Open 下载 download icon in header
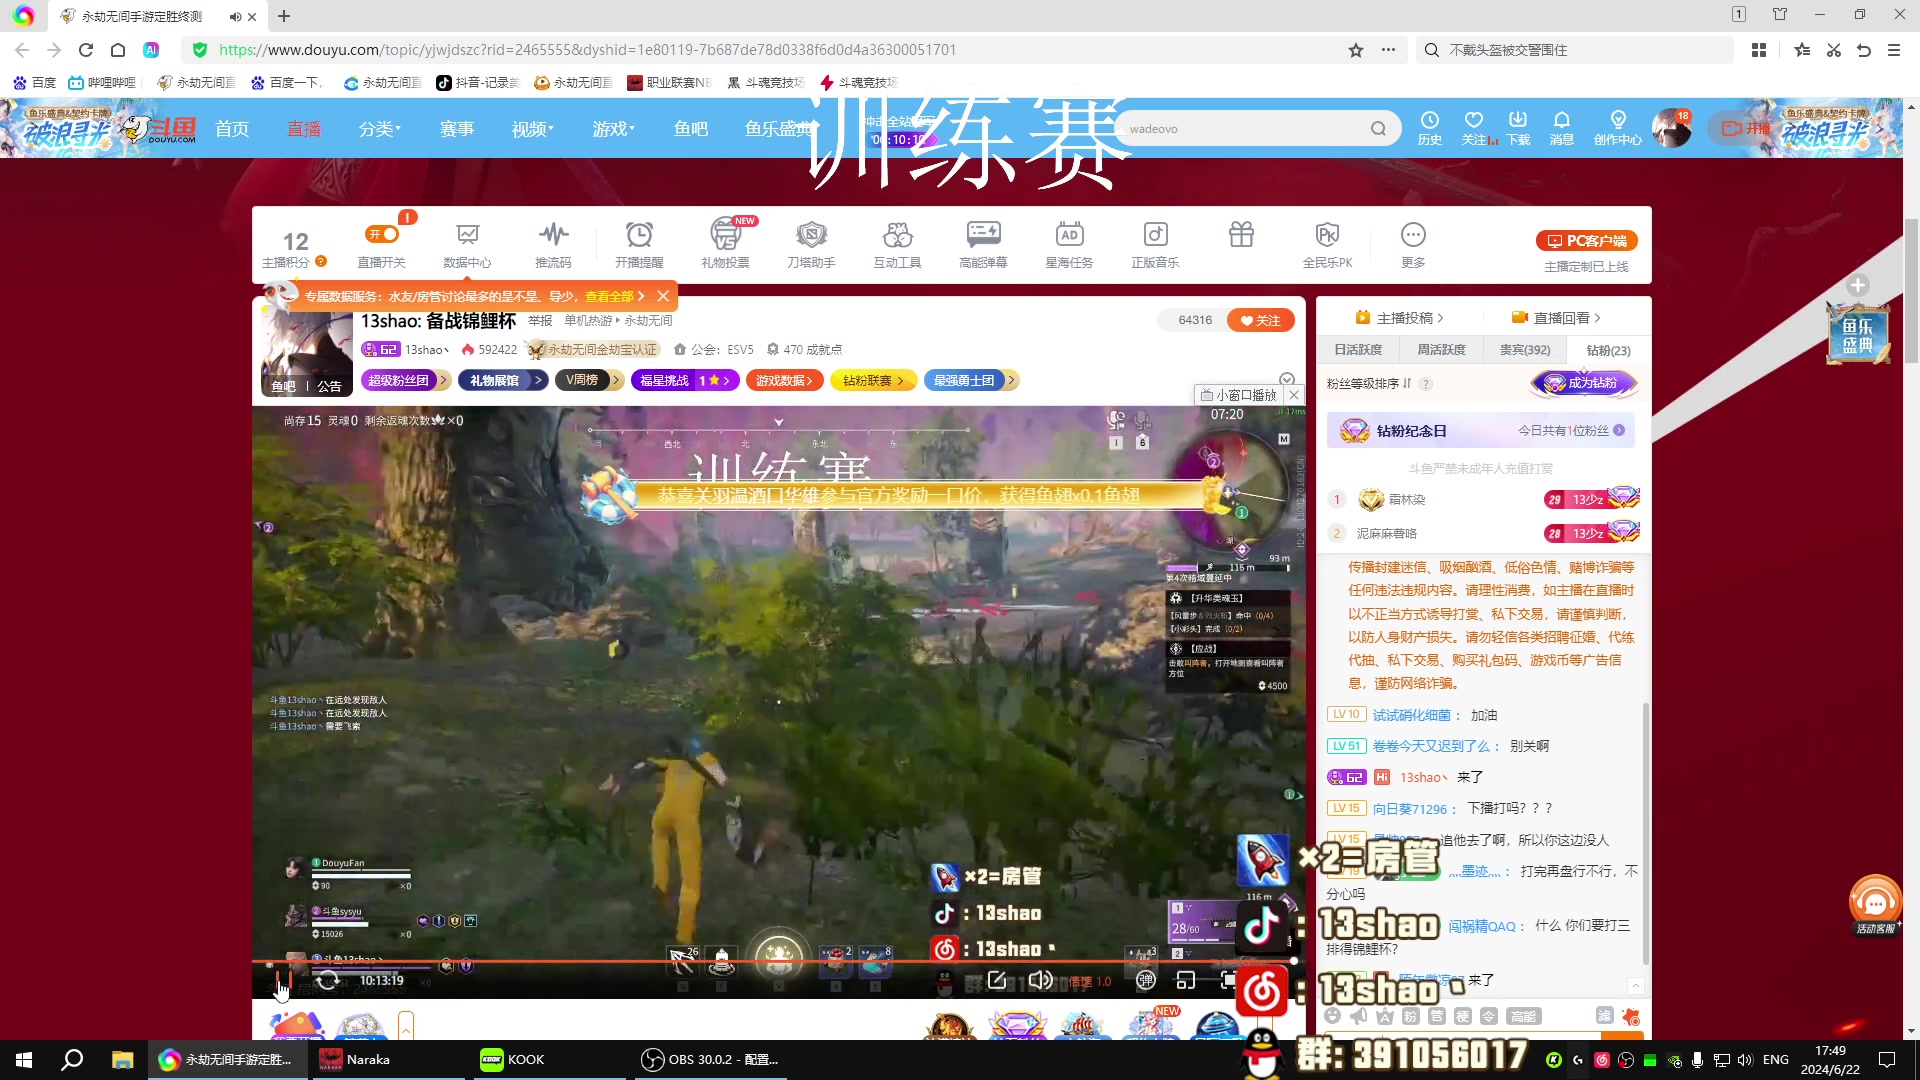 (x=1518, y=129)
